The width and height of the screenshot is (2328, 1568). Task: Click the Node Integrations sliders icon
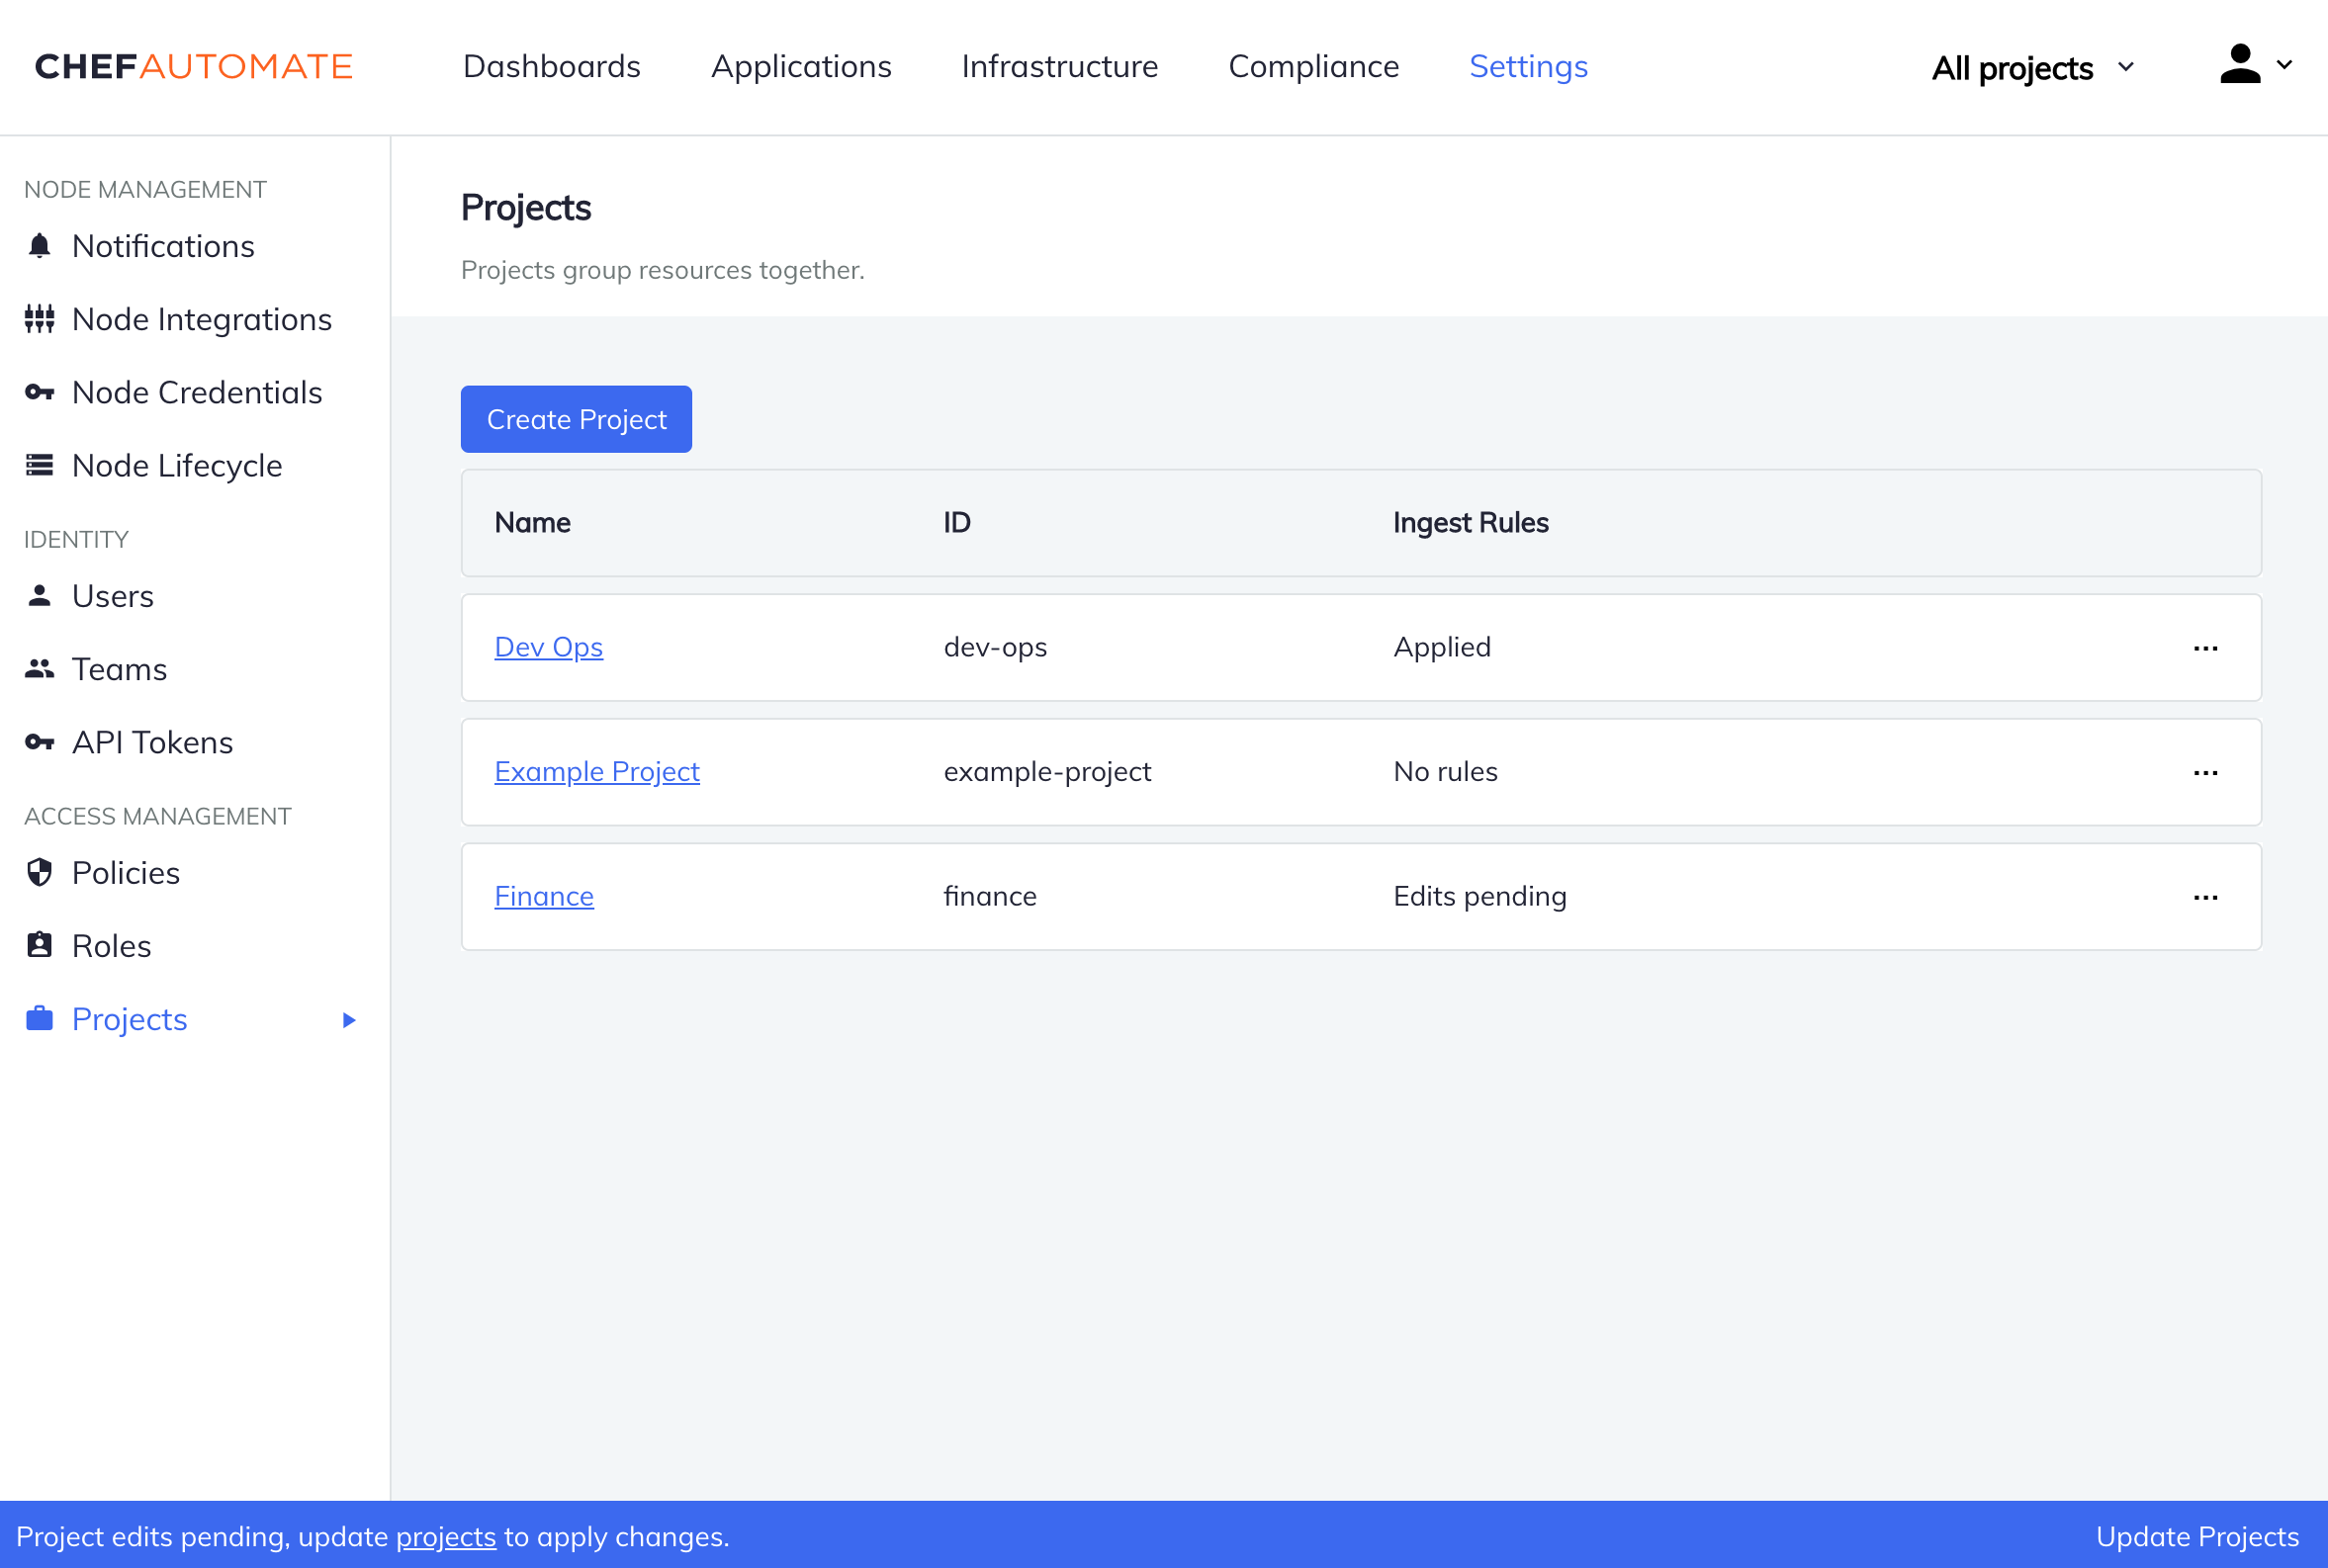pyautogui.click(x=39, y=318)
